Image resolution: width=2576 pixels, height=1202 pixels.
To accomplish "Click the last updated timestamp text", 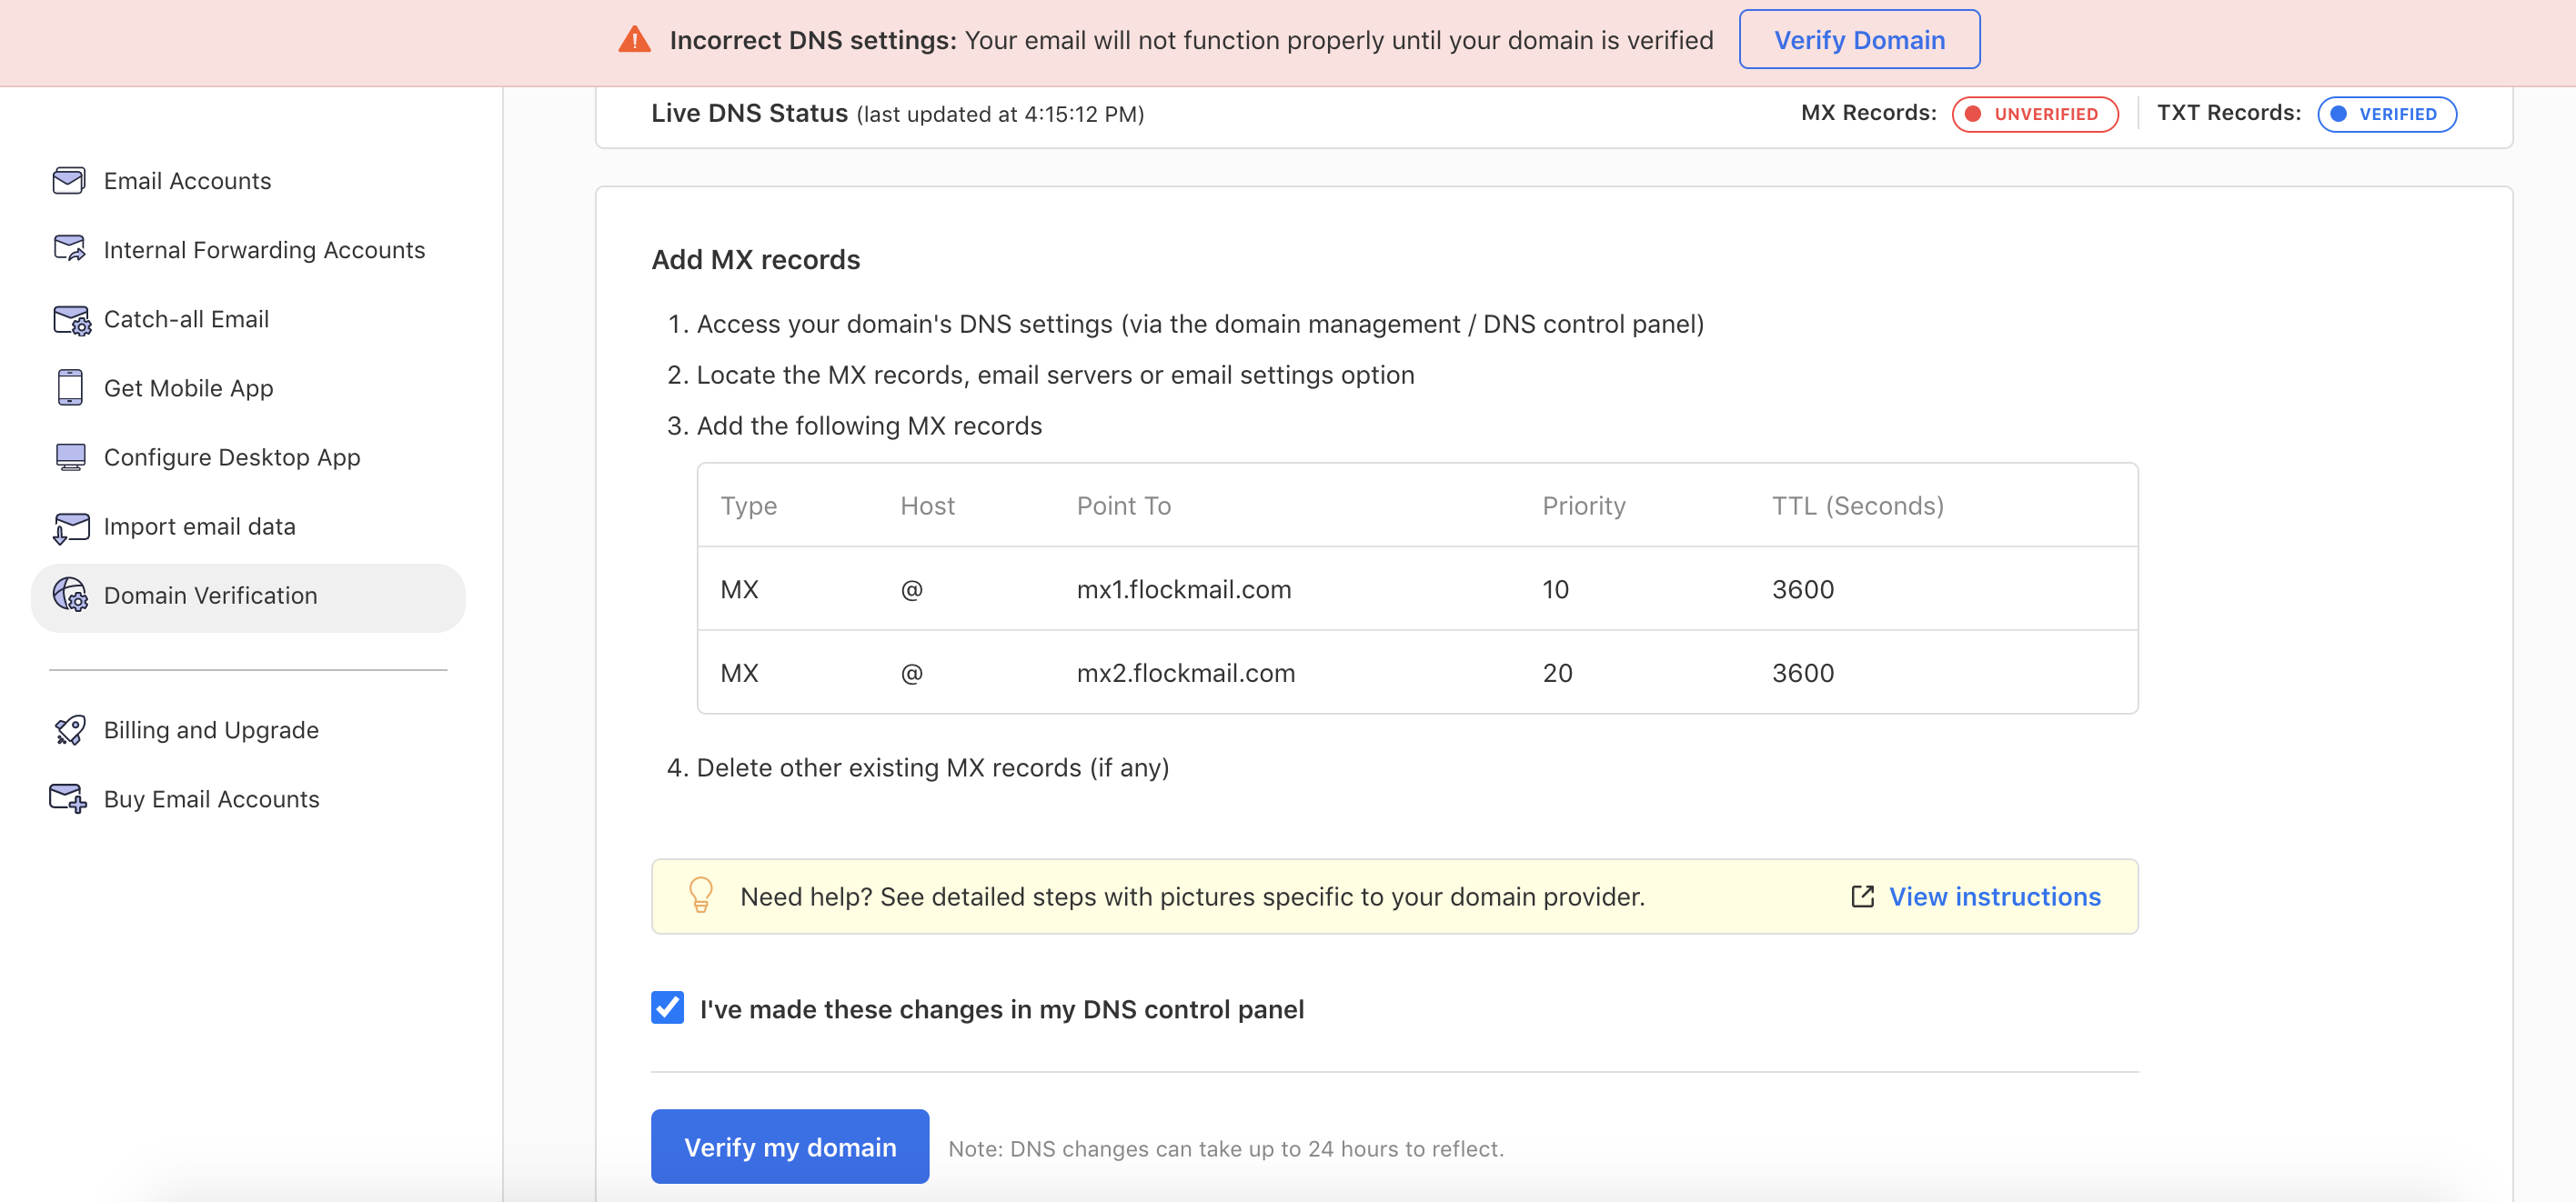I will point(1000,115).
